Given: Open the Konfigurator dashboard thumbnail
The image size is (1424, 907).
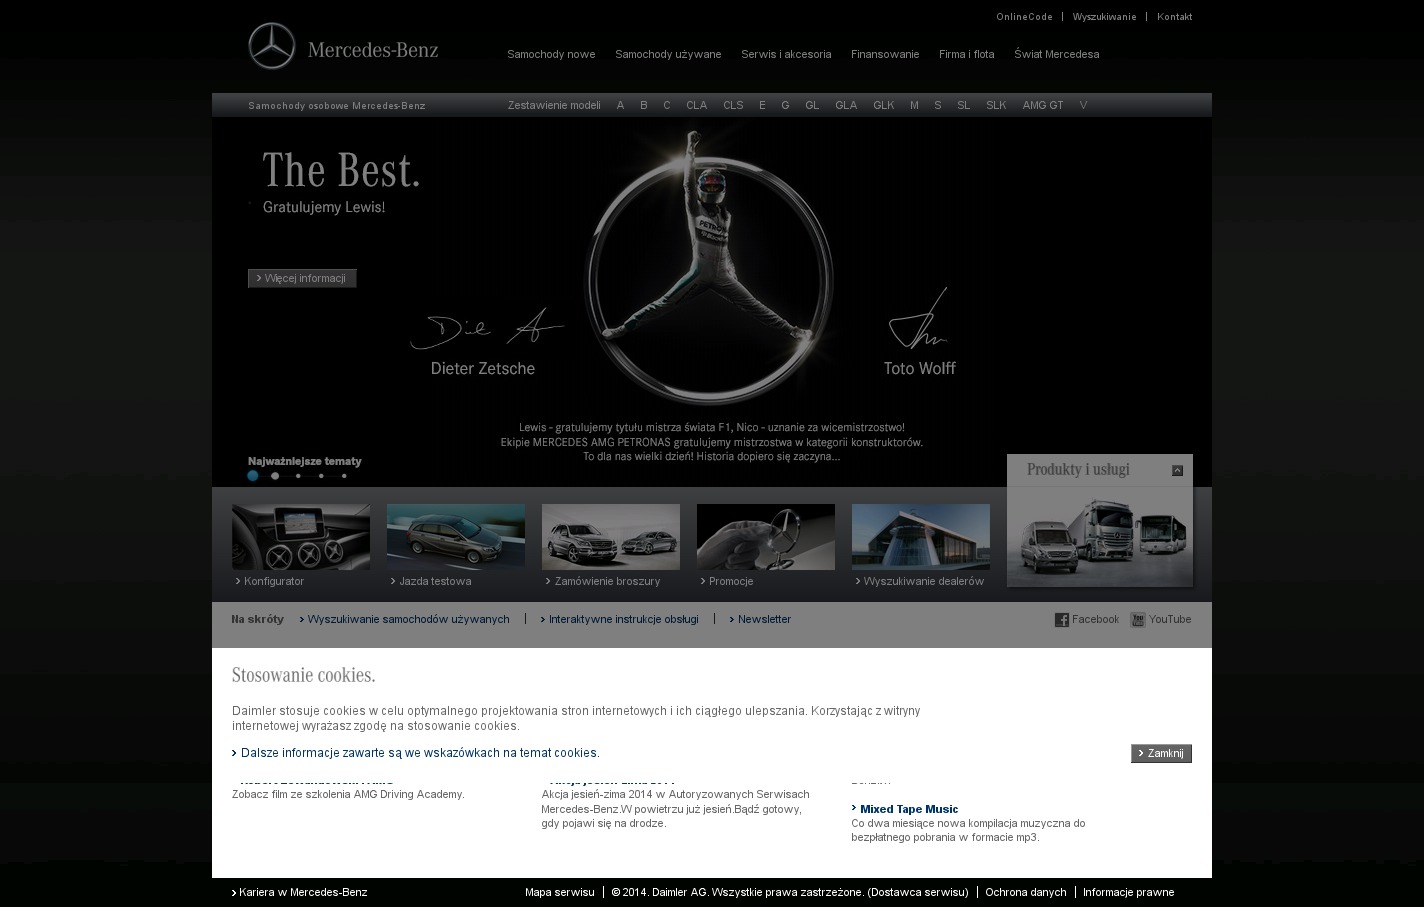Looking at the screenshot, I should (x=301, y=537).
